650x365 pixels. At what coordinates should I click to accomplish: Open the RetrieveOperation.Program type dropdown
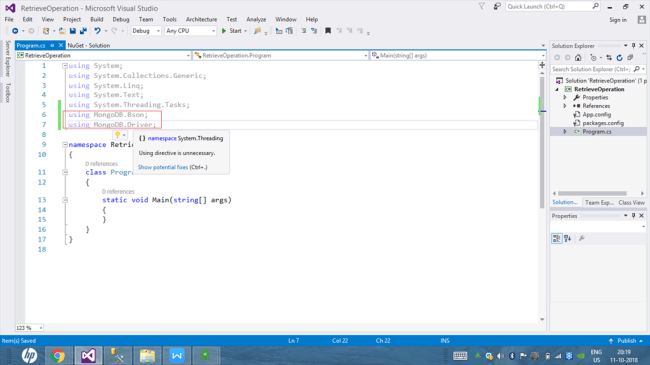281,56
